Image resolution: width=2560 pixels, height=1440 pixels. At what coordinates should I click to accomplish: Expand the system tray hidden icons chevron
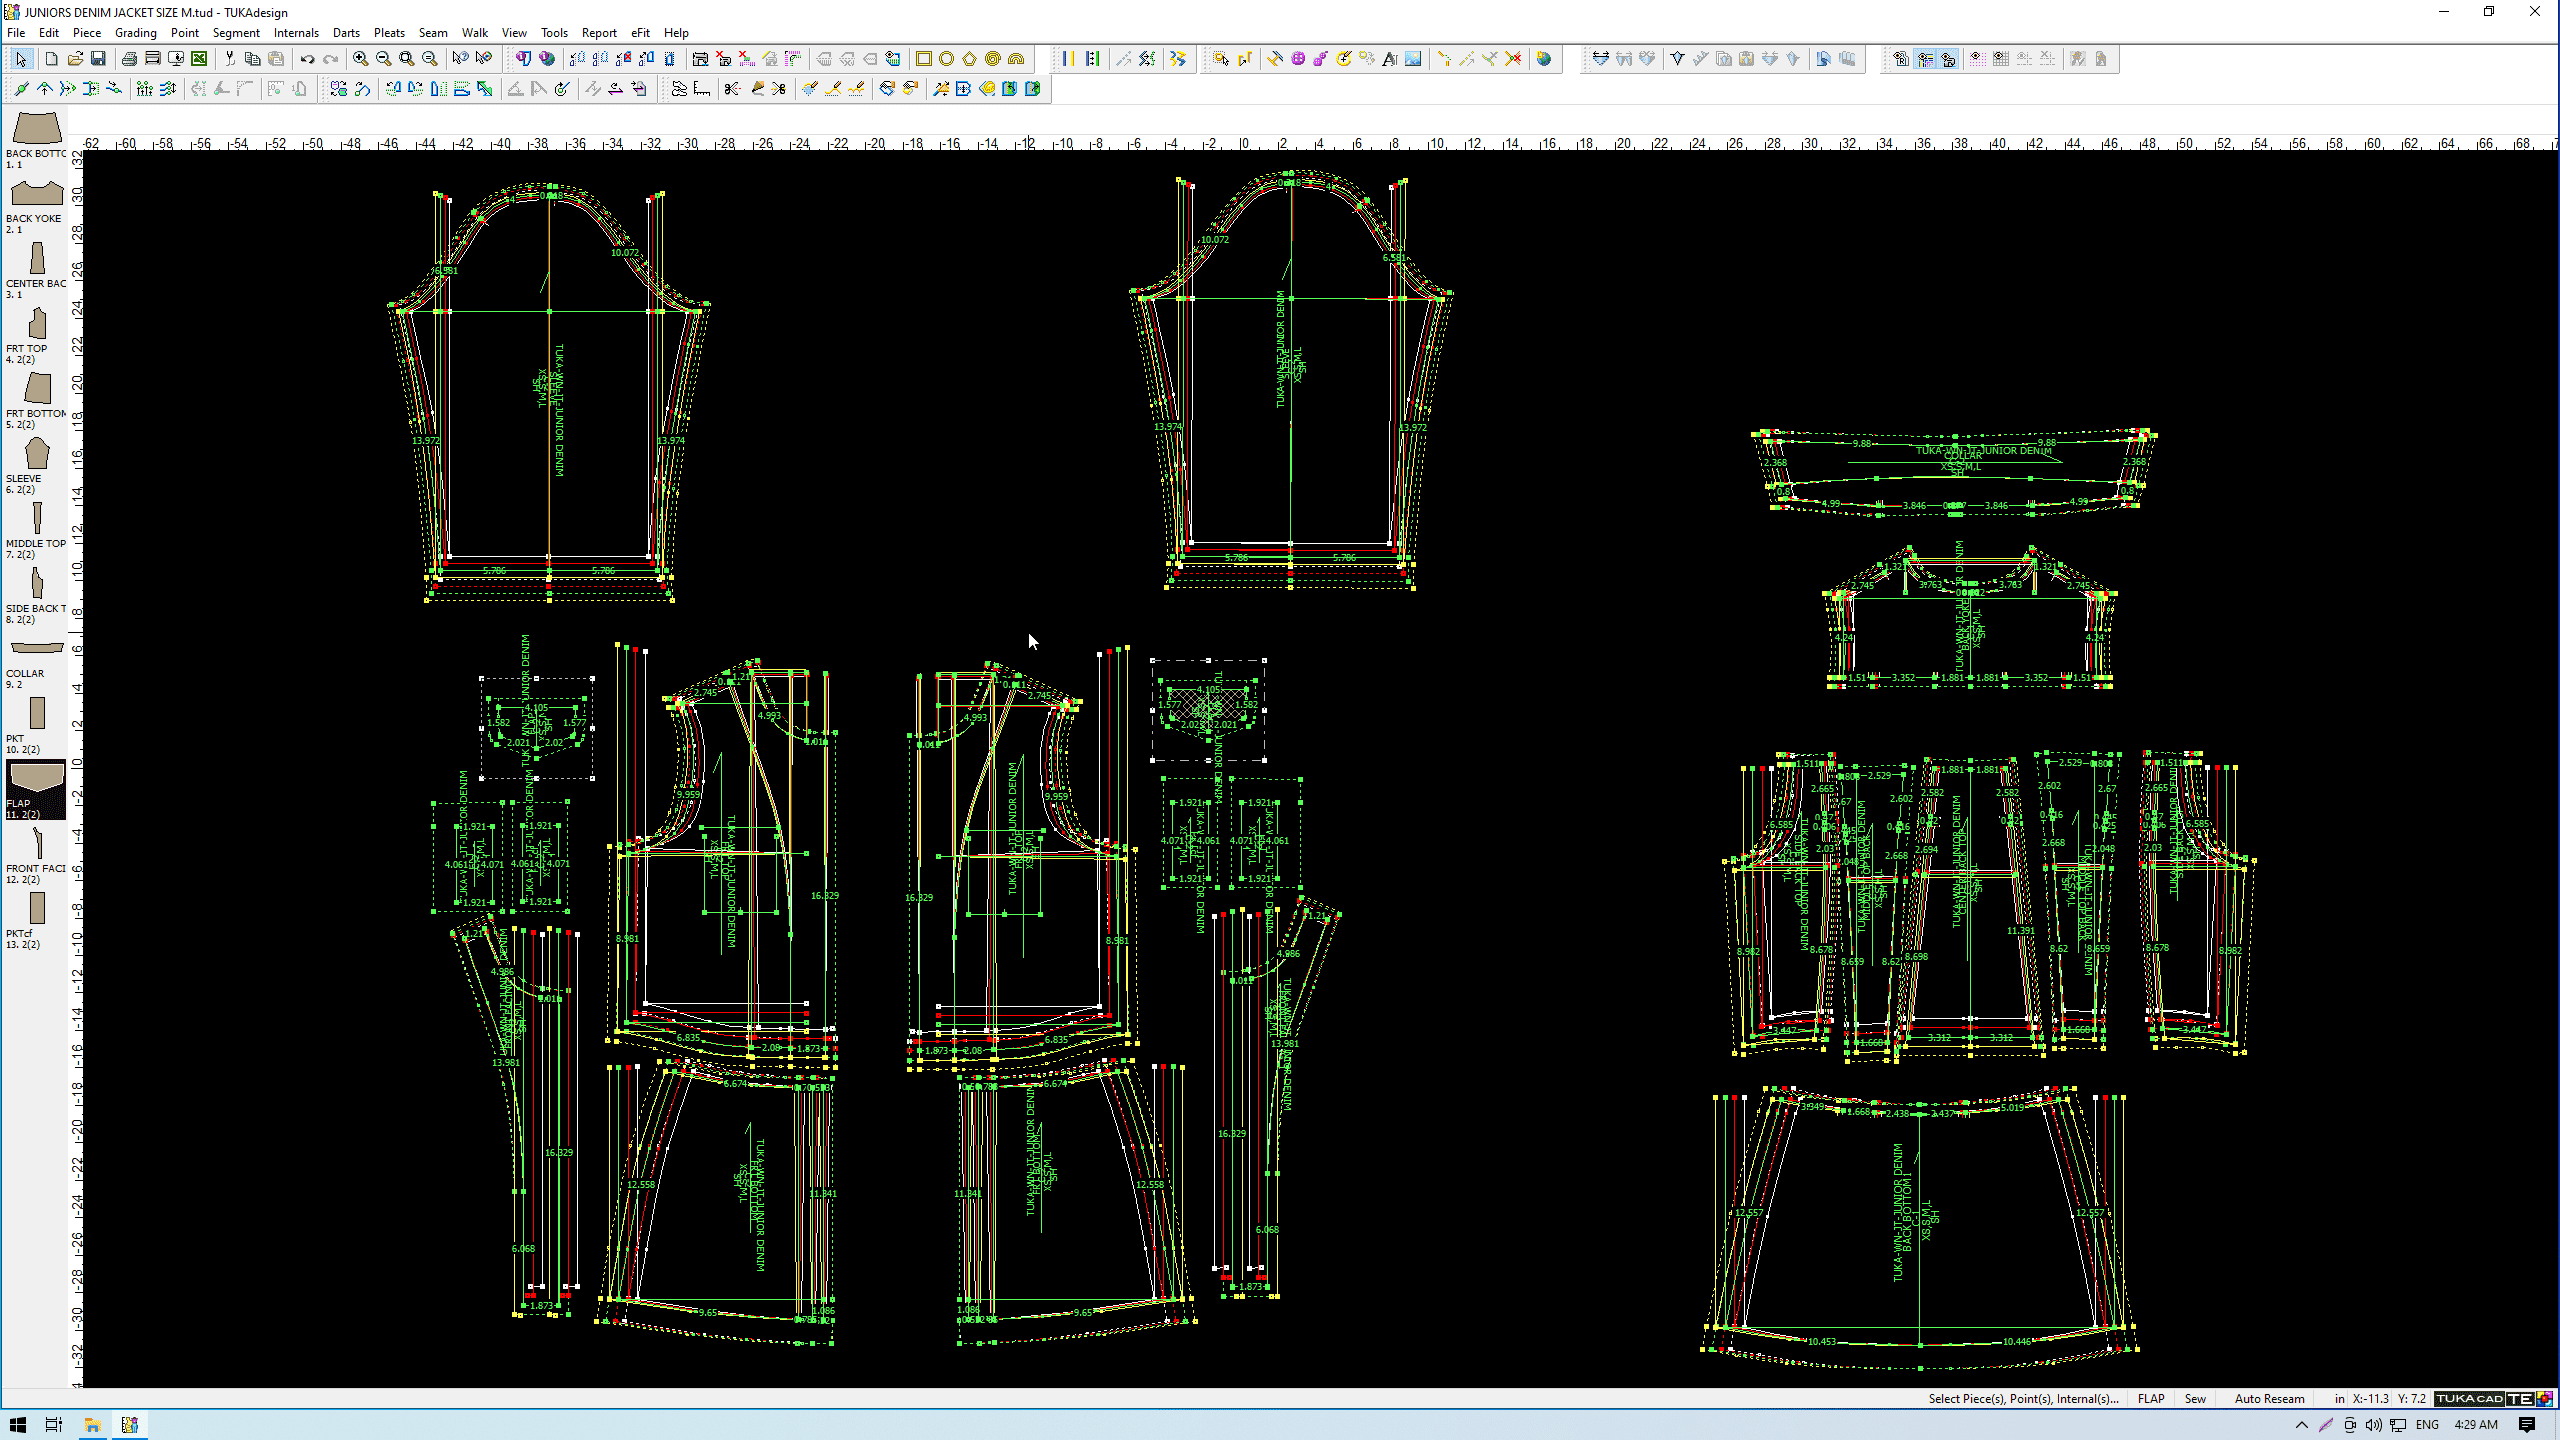coord(2301,1425)
